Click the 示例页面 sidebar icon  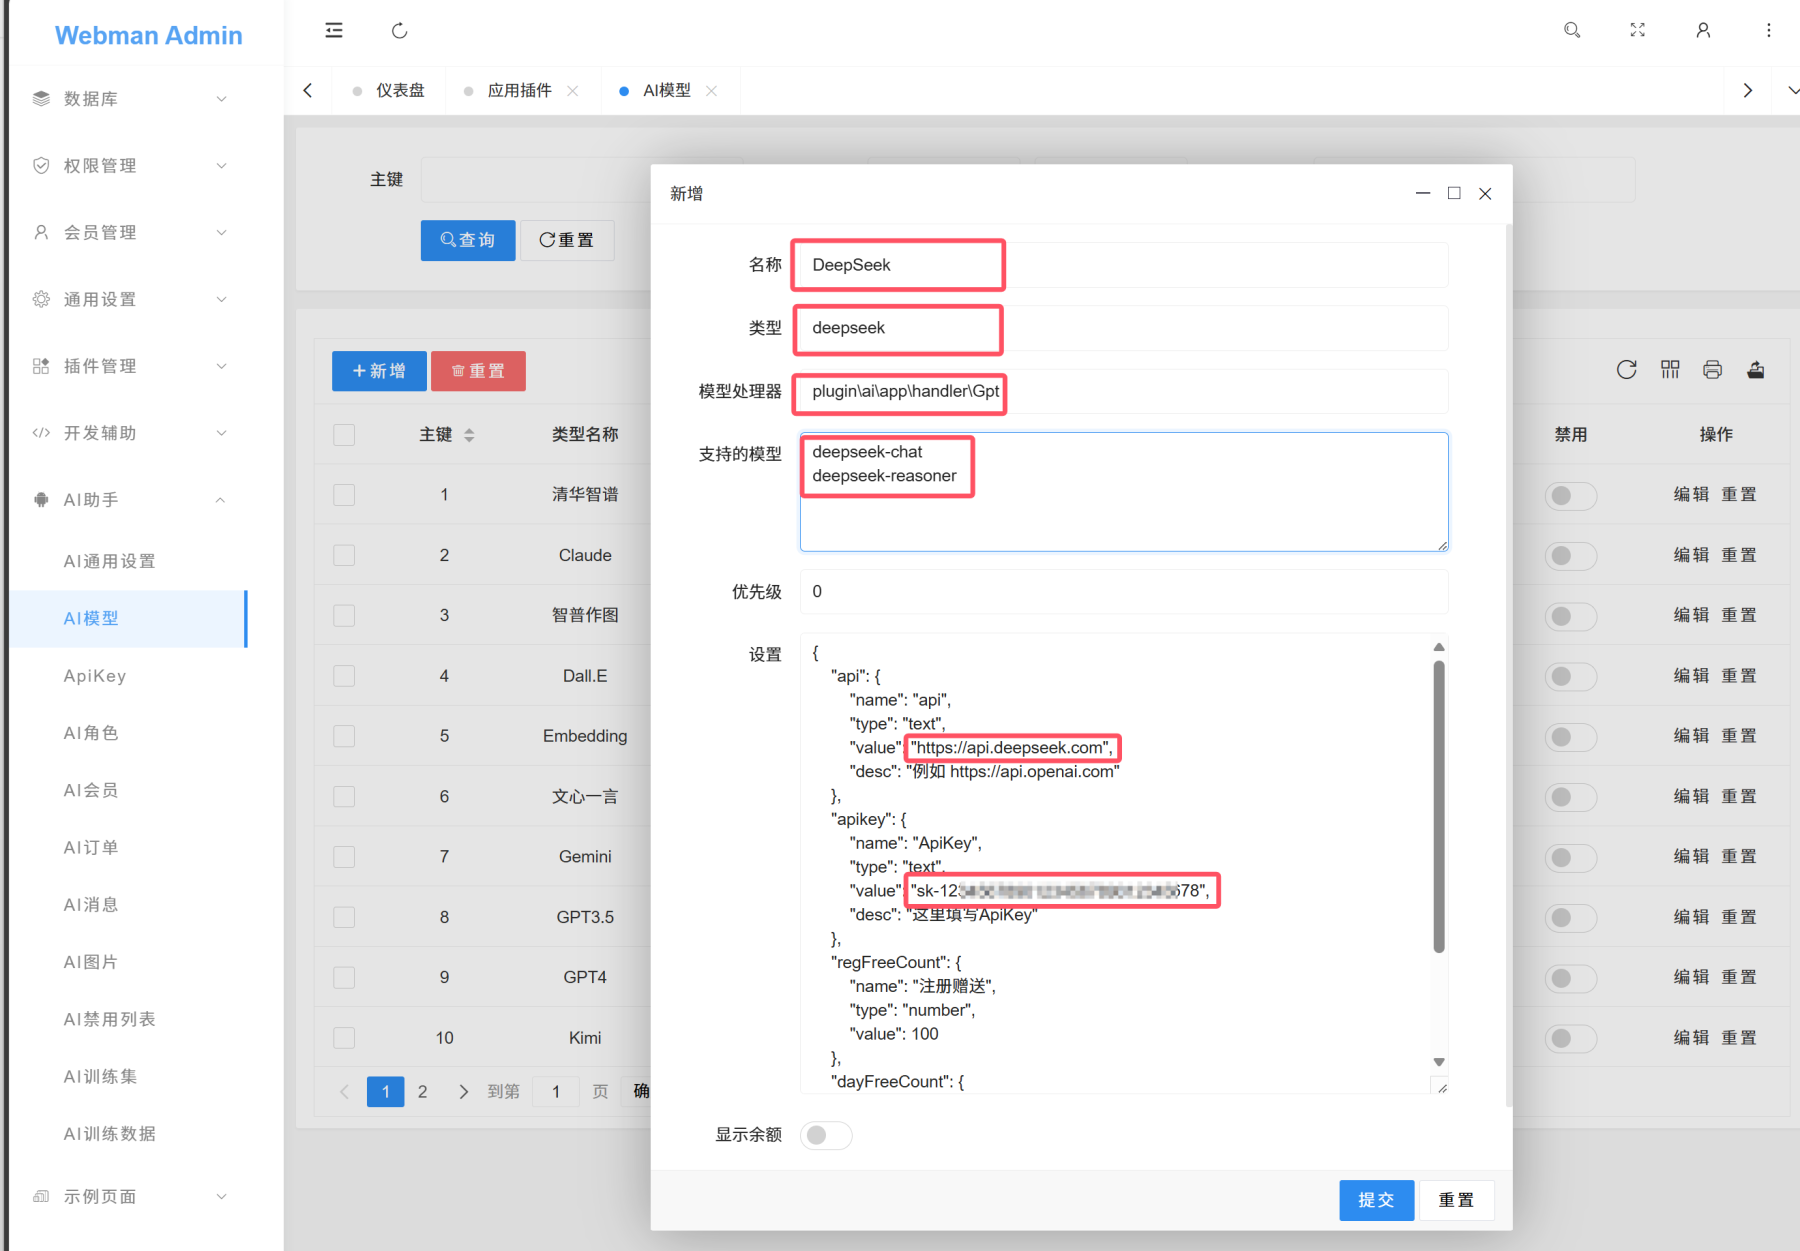click(x=41, y=1196)
